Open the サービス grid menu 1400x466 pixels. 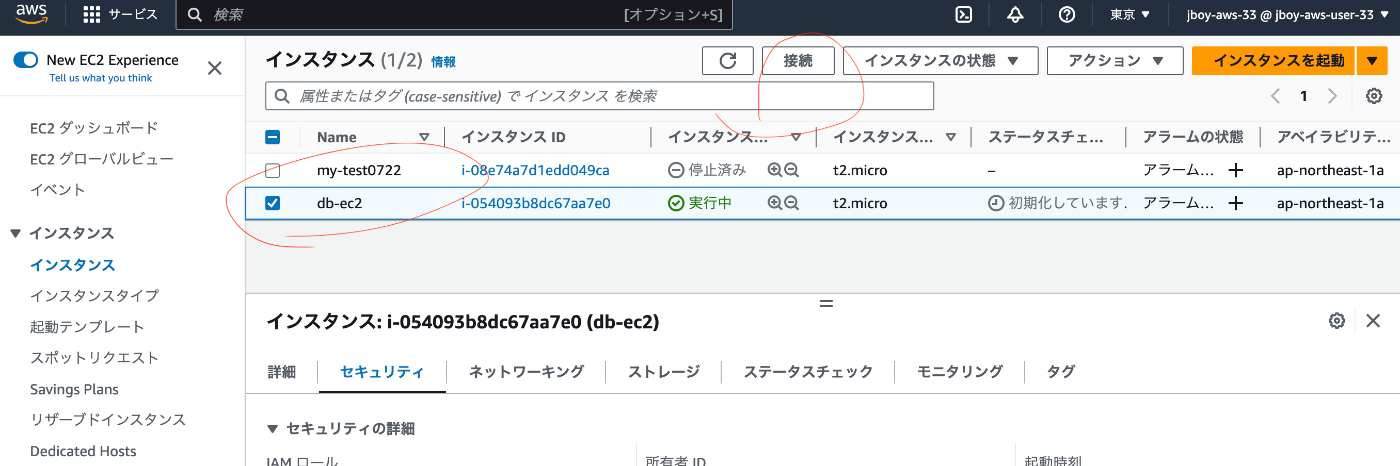tap(120, 15)
